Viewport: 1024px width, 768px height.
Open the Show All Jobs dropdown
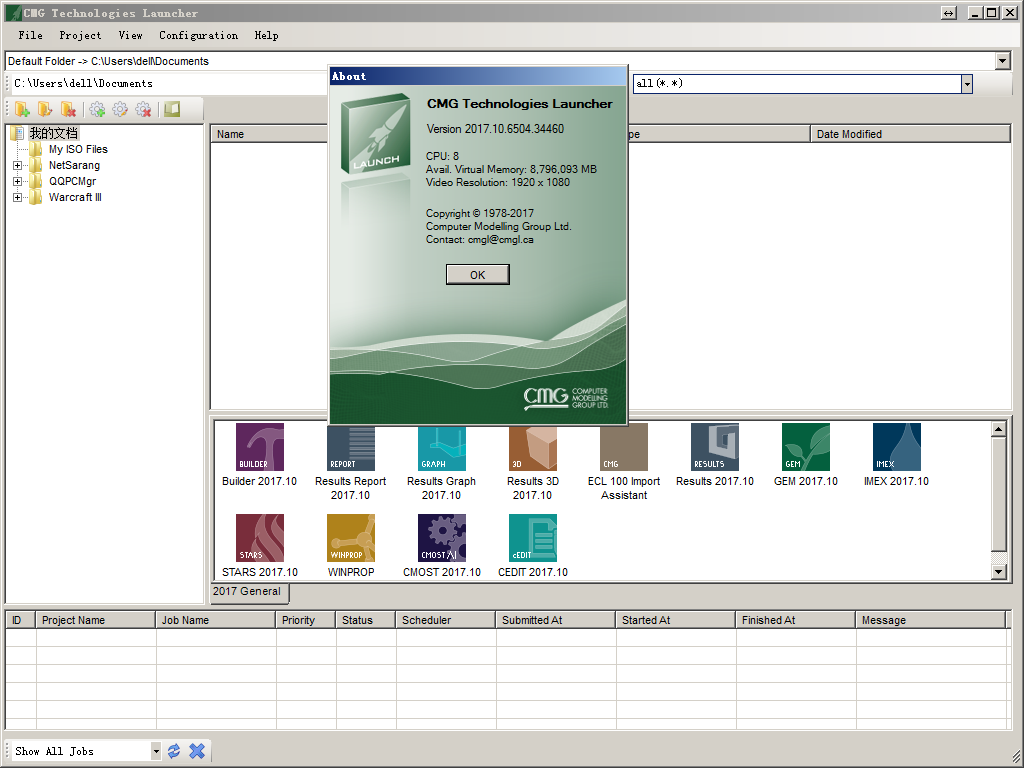click(x=155, y=751)
